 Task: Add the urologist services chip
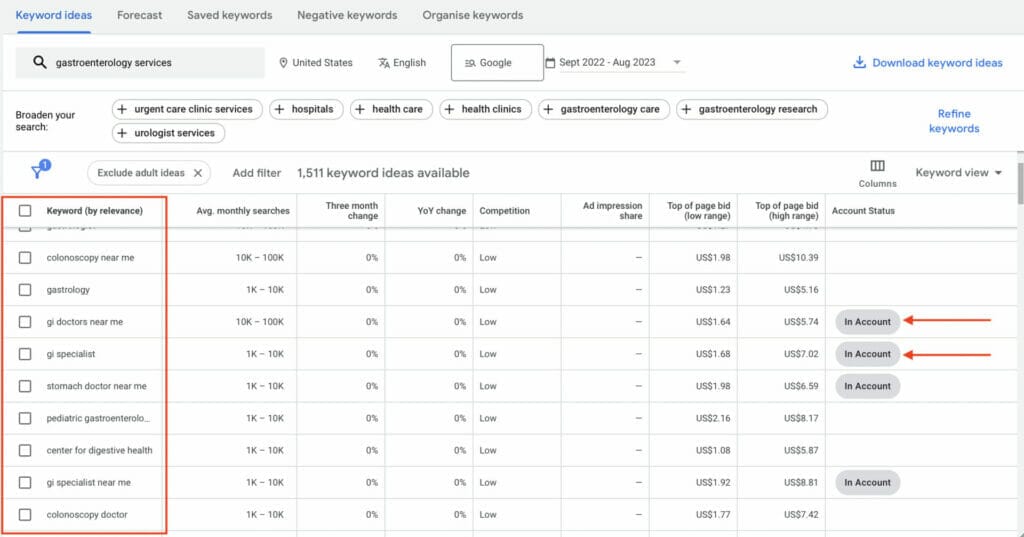(168, 133)
